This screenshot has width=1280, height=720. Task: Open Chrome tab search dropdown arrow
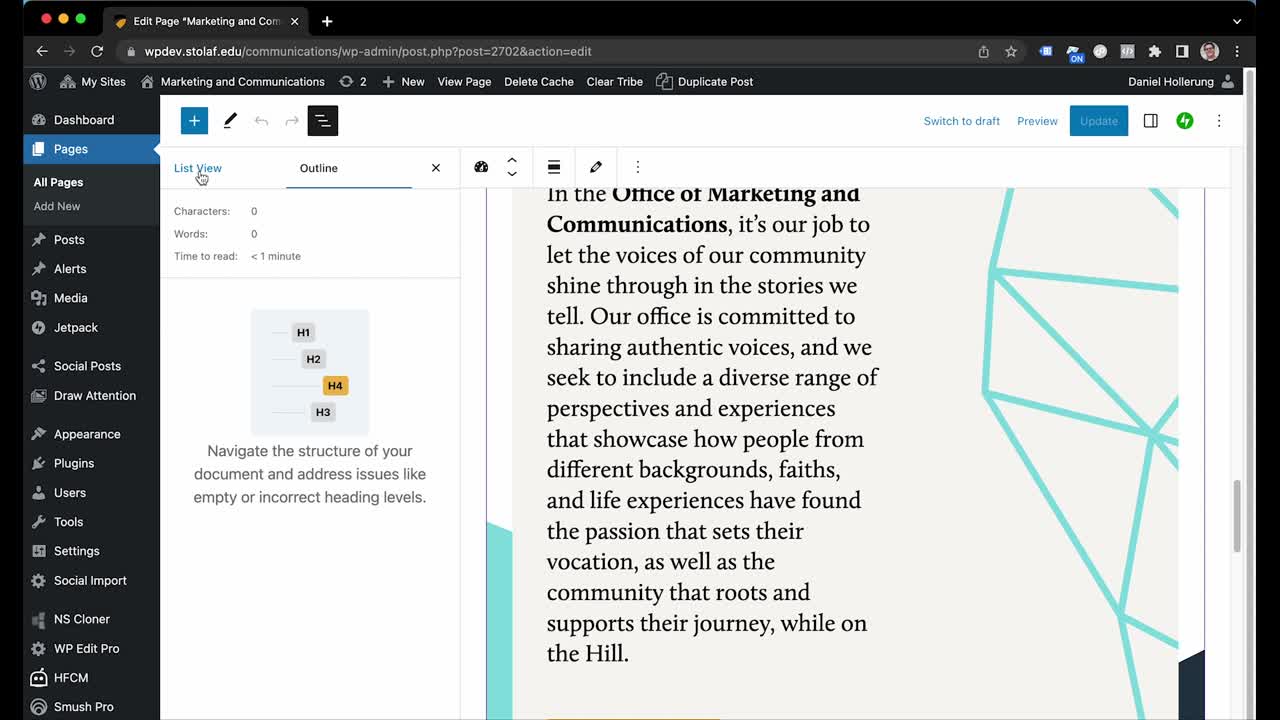click(1237, 21)
